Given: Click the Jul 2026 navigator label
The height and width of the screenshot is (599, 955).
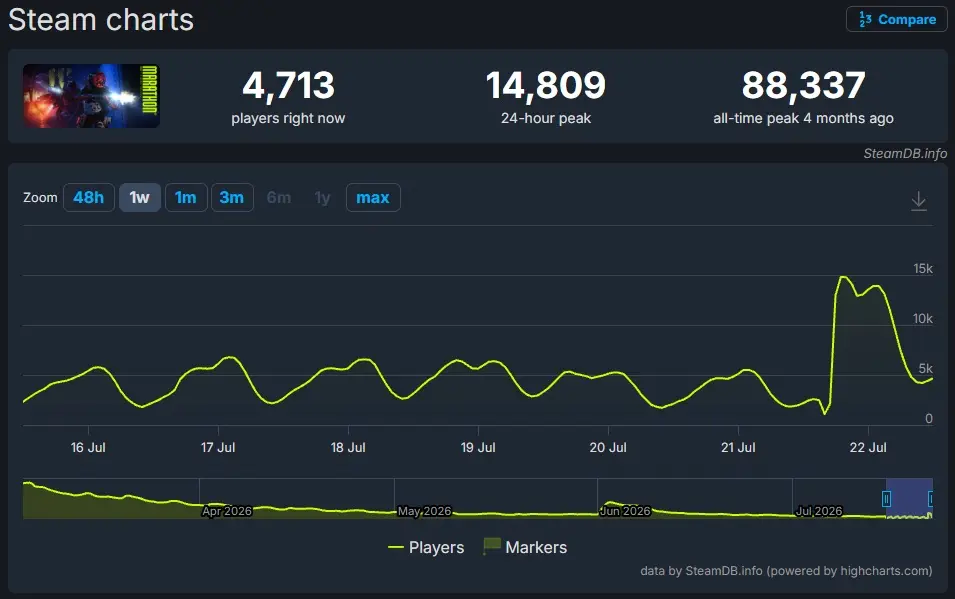Looking at the screenshot, I should (x=819, y=511).
